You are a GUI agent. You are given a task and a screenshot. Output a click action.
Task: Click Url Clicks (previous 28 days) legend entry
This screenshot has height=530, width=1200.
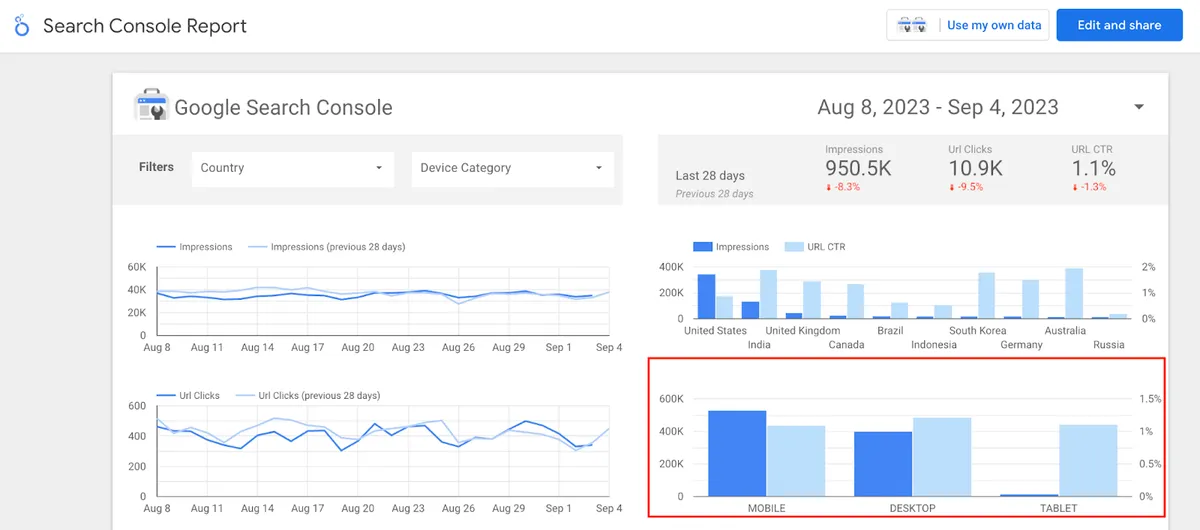pyautogui.click(x=307, y=396)
